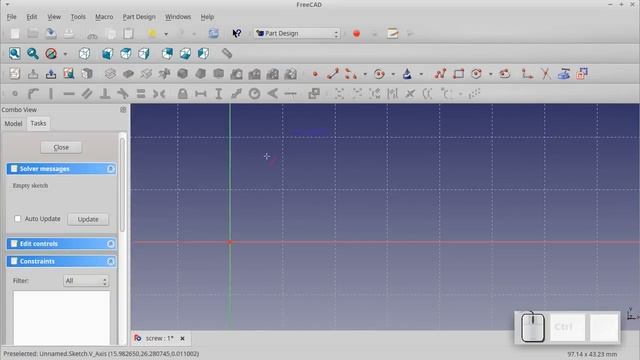640x360 pixels.
Task: Toggle the Auto Update checkbox
Action: pyautogui.click(x=18, y=219)
